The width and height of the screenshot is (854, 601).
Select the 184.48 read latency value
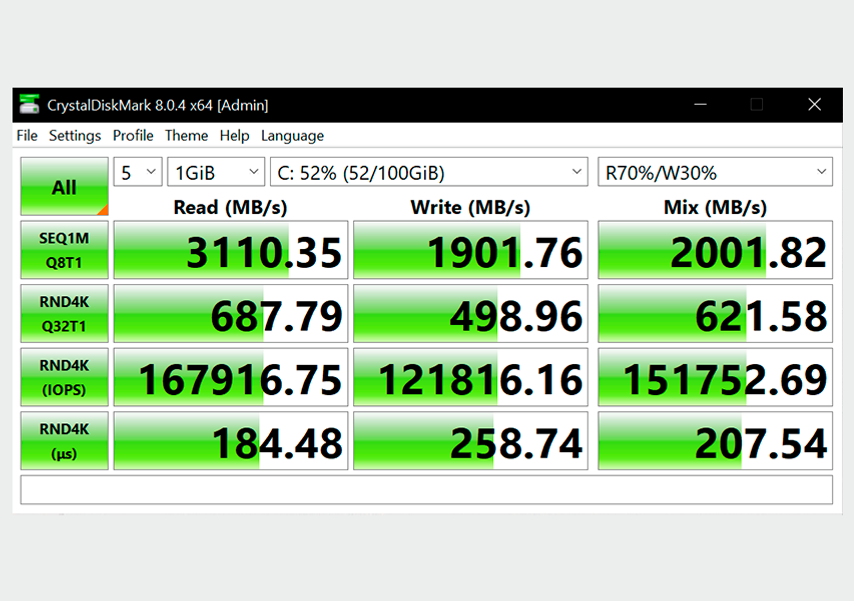click(231, 441)
